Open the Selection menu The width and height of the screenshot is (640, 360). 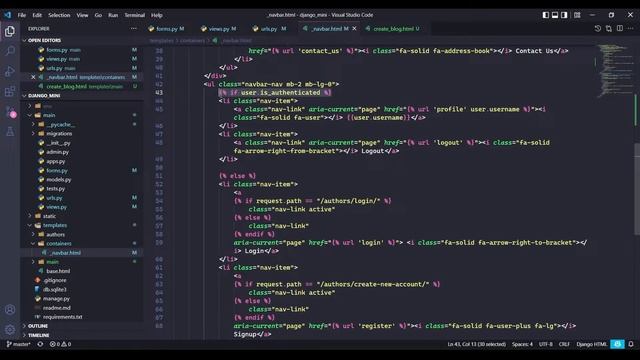59,15
